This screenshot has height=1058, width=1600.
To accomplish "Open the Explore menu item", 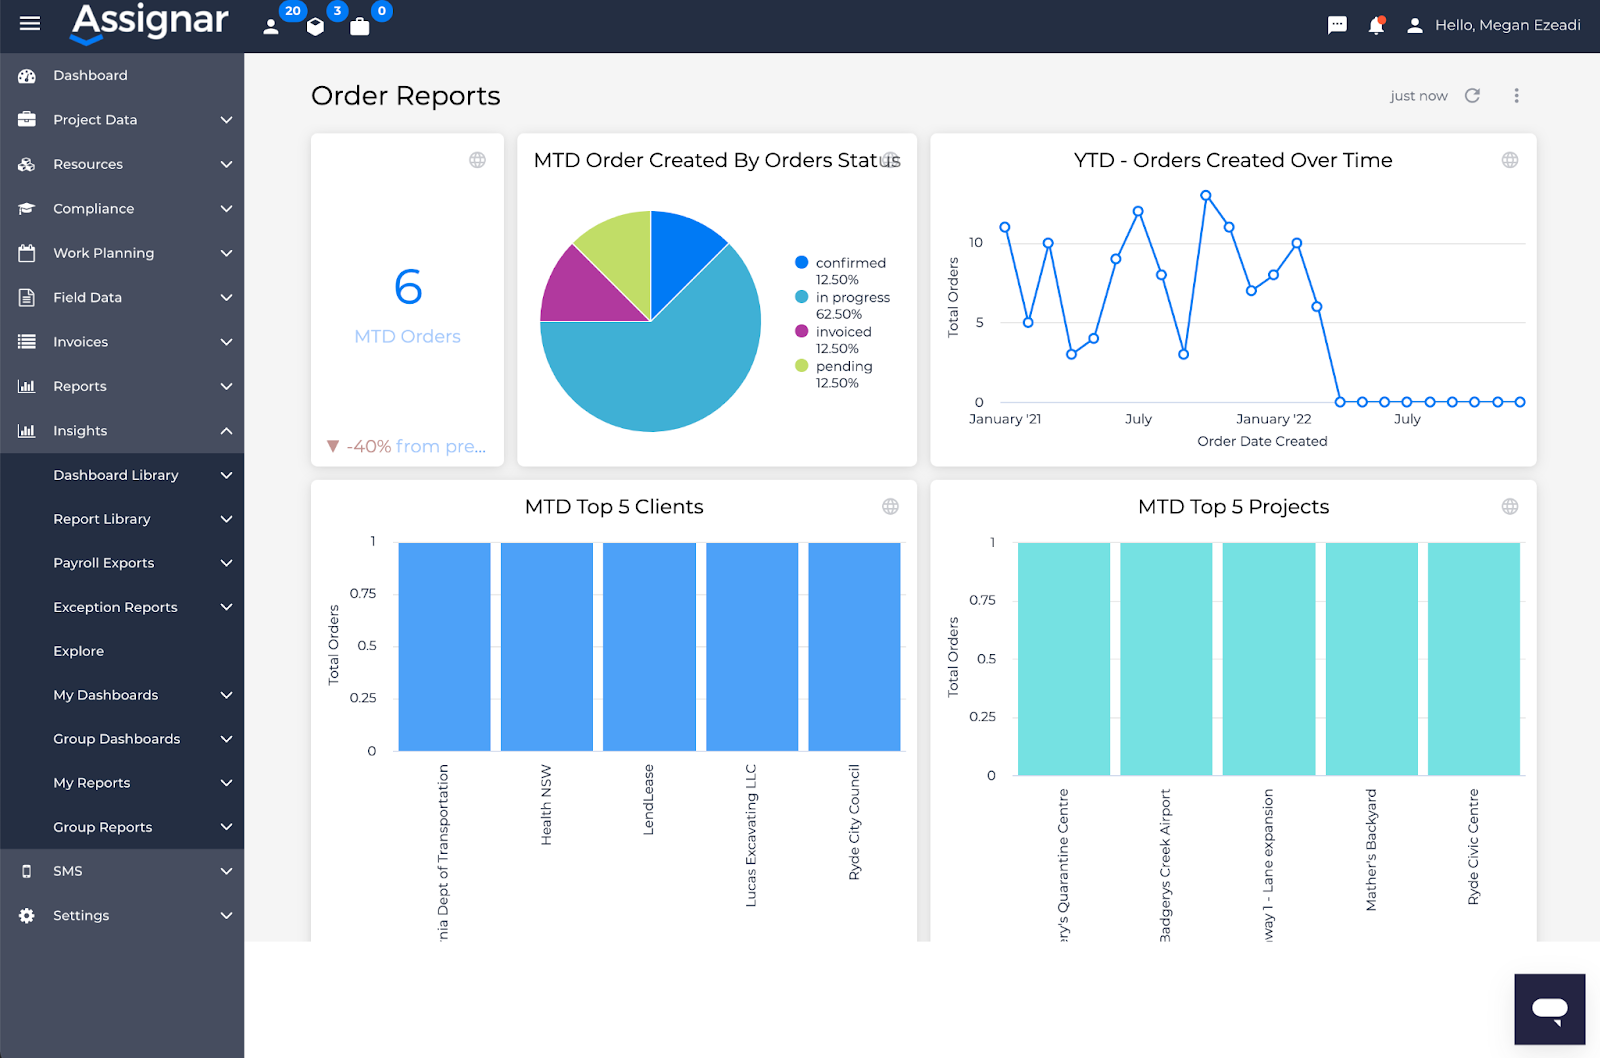I will point(78,651).
